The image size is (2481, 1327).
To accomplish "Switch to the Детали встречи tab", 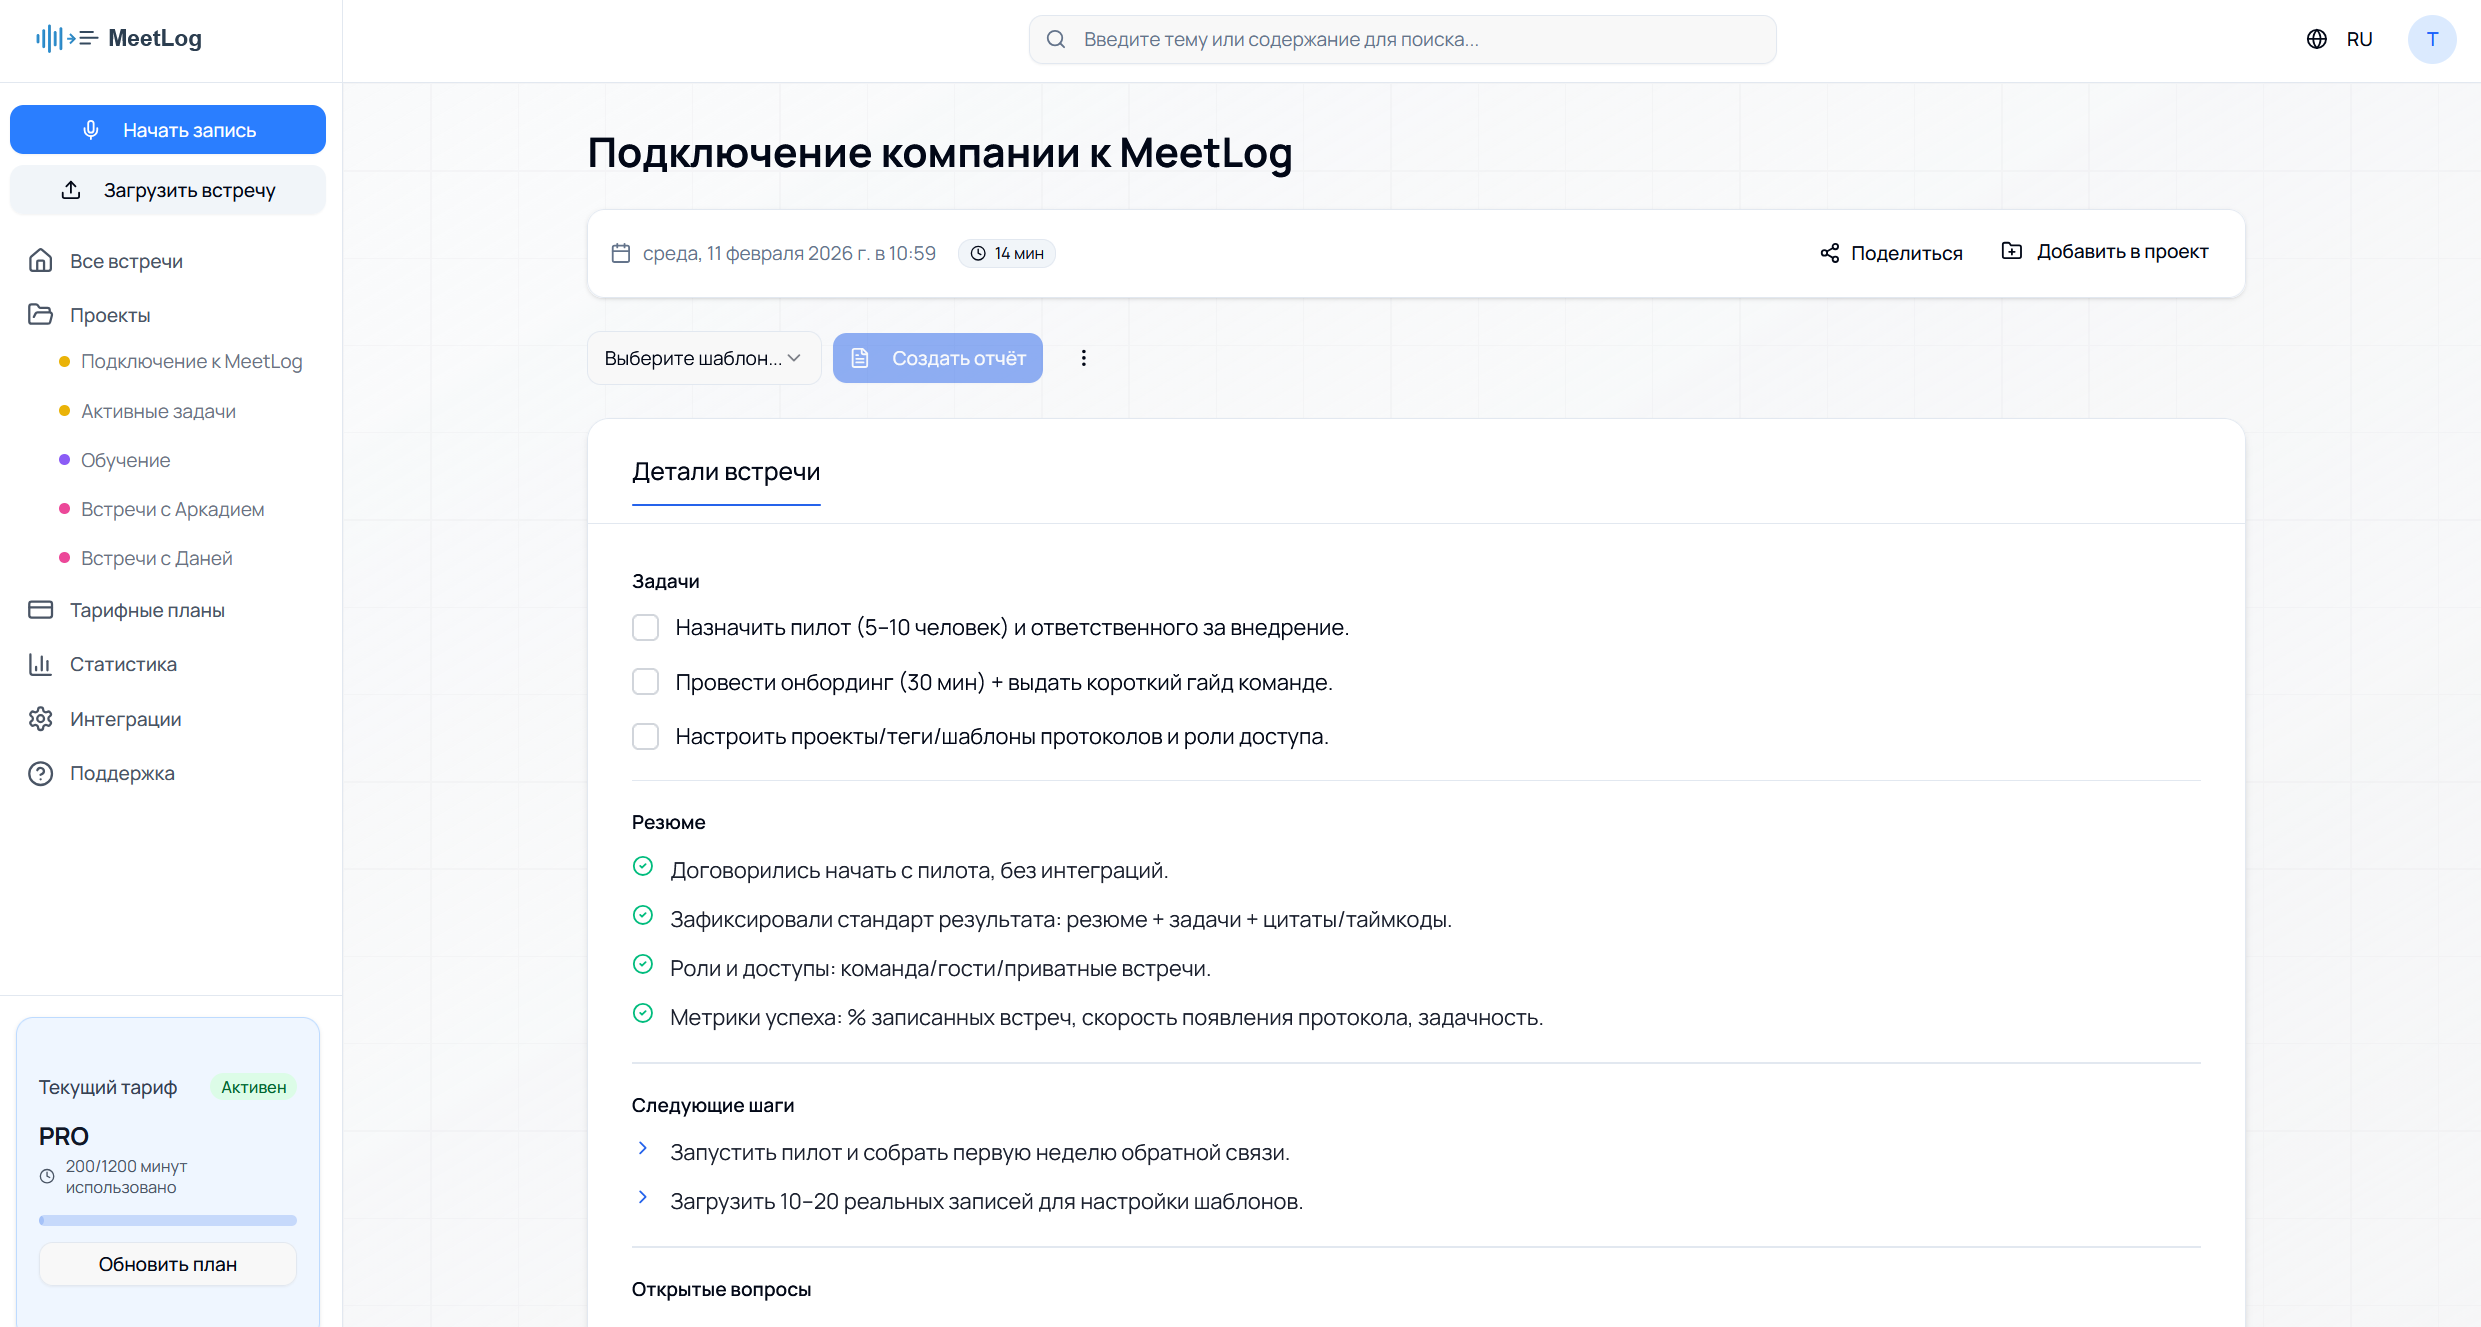I will (726, 471).
